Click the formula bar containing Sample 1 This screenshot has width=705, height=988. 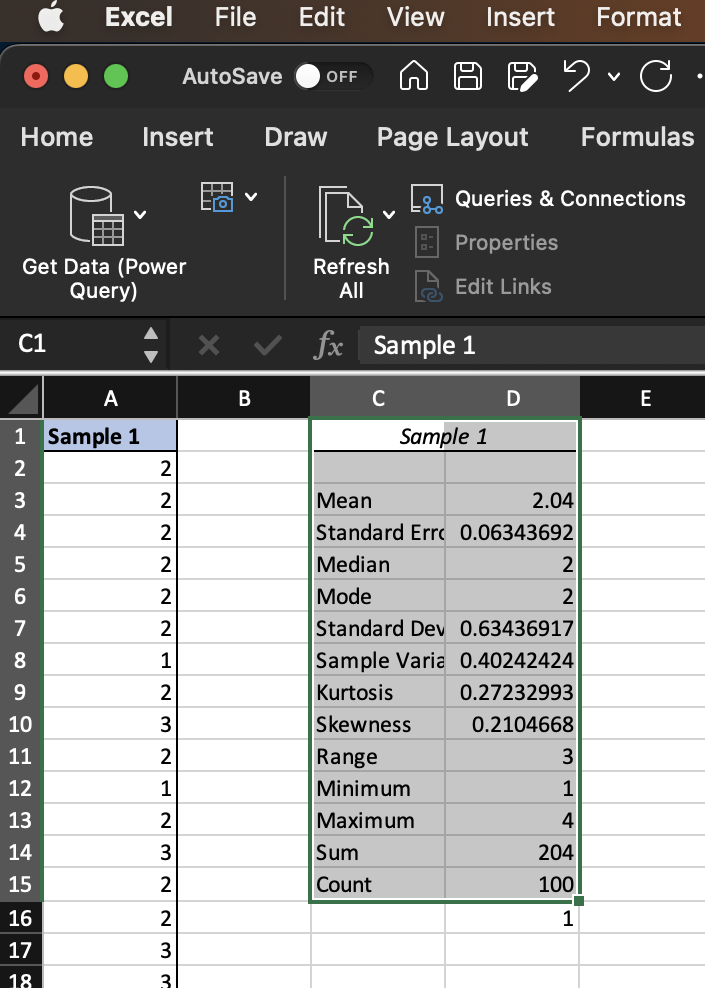(x=530, y=345)
